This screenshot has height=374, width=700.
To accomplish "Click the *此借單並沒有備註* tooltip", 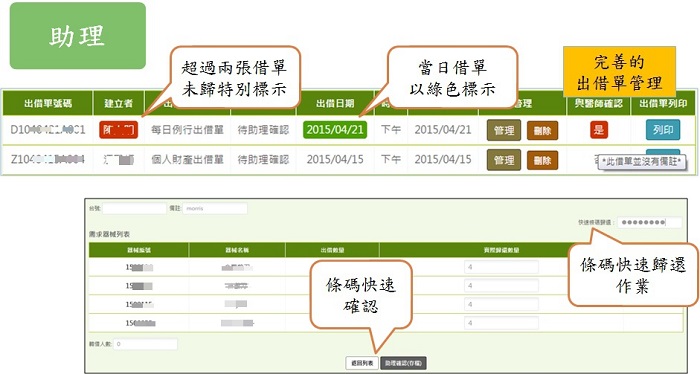I will [642, 162].
